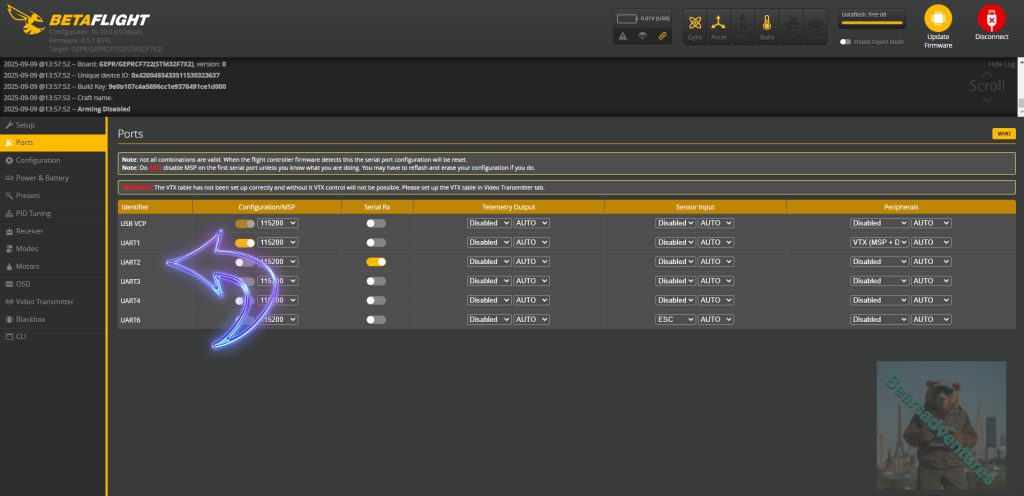Click the Update Firmware chip icon

point(937,19)
